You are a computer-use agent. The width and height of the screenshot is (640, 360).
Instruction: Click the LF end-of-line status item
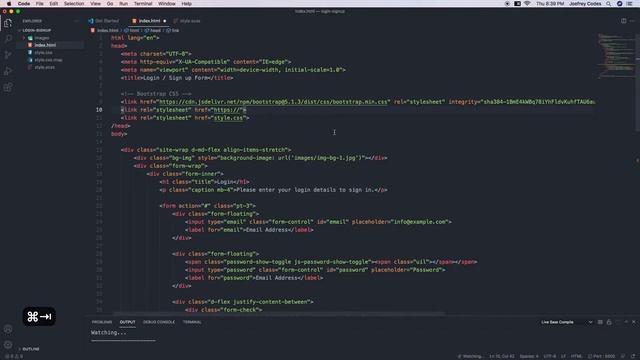click(x=564, y=356)
